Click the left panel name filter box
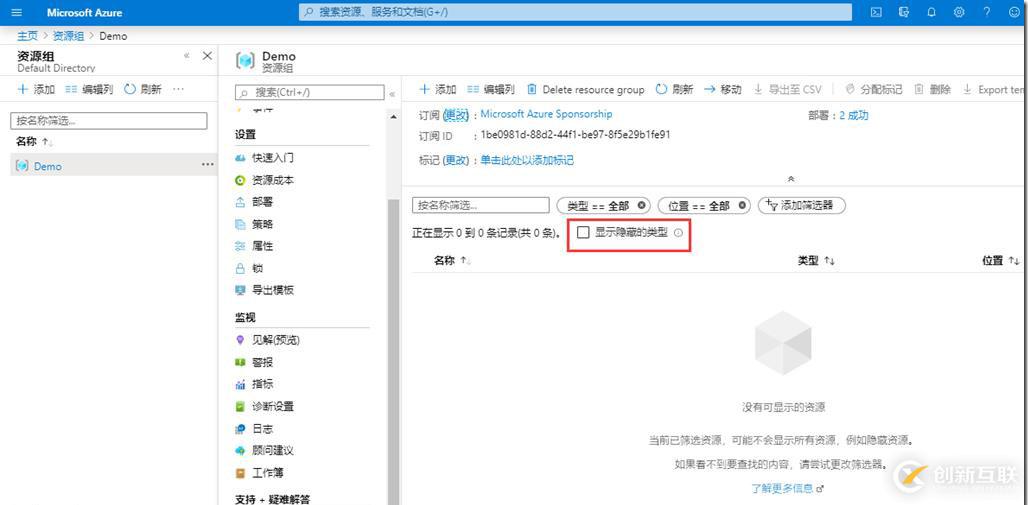 [109, 121]
